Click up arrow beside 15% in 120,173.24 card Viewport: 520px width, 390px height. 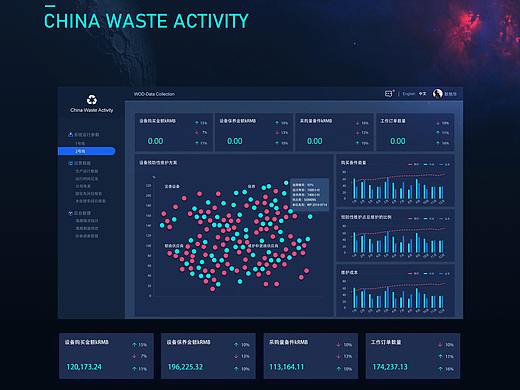click(134, 345)
